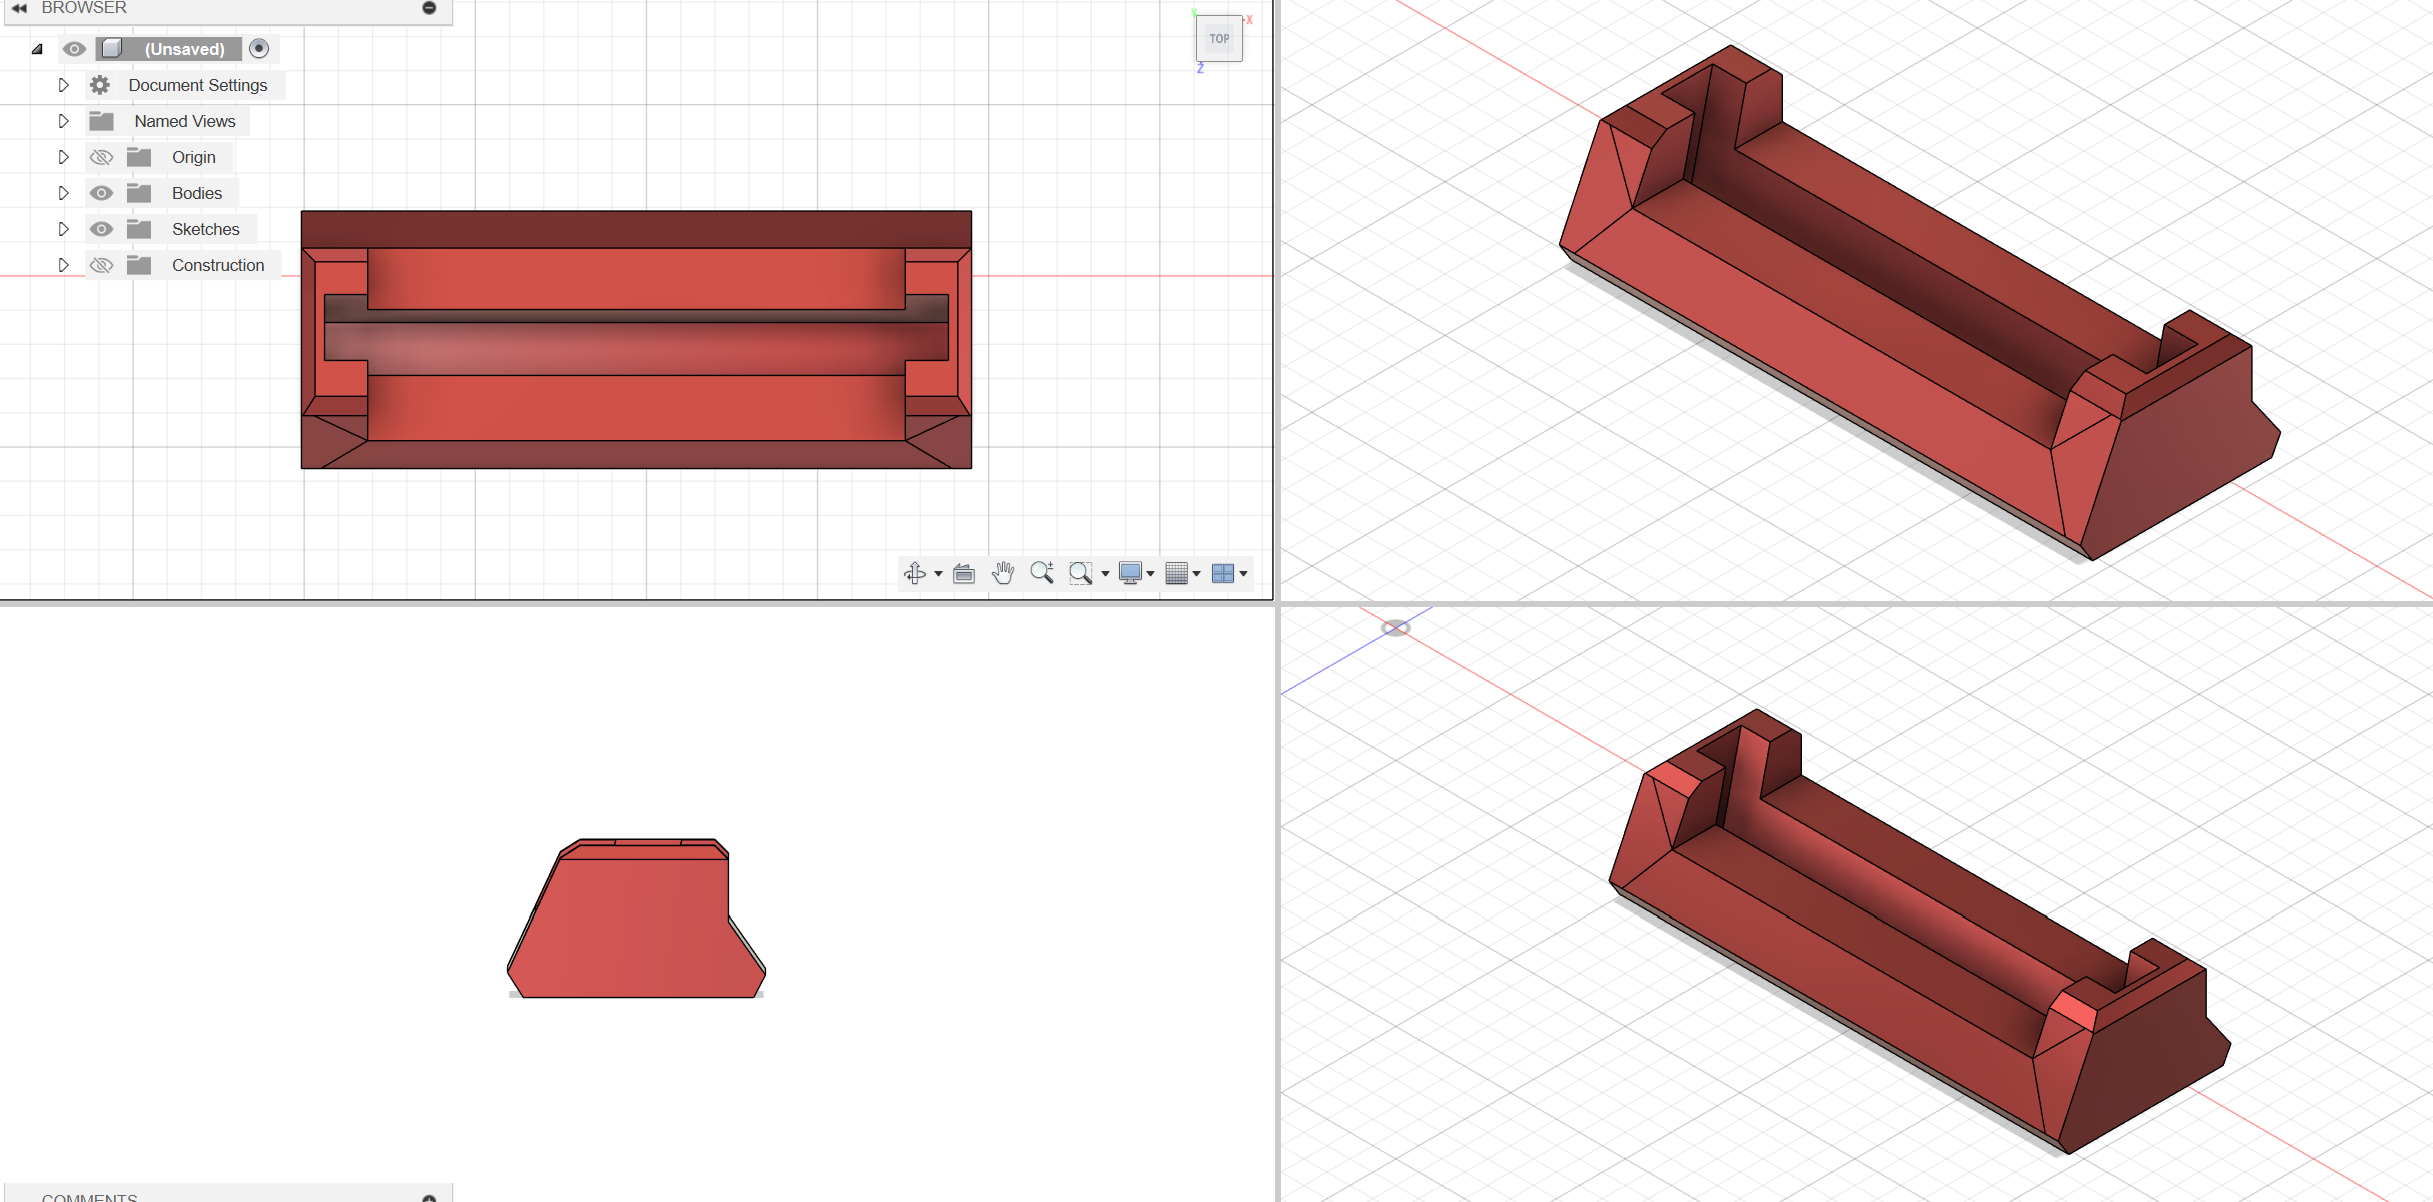Select the Bodies tree item
The image size is (2433, 1202).
tap(197, 193)
